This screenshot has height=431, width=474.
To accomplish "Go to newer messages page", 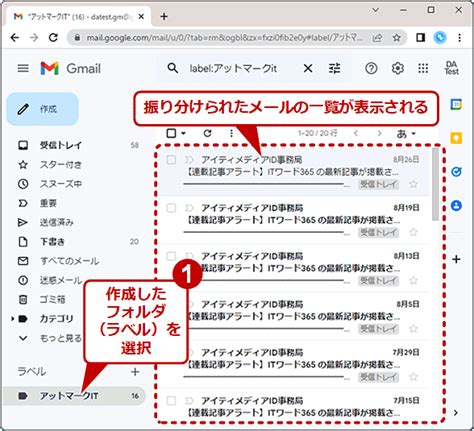I will 356,133.
